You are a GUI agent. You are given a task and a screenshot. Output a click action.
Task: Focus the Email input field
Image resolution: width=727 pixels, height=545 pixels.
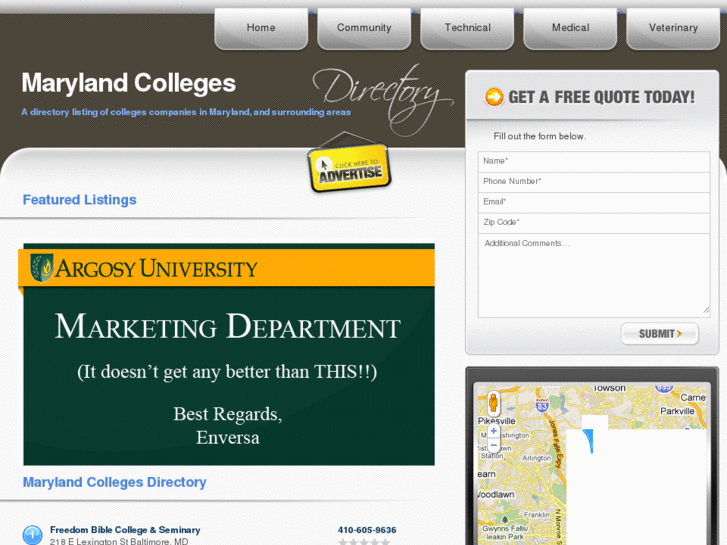(593, 202)
